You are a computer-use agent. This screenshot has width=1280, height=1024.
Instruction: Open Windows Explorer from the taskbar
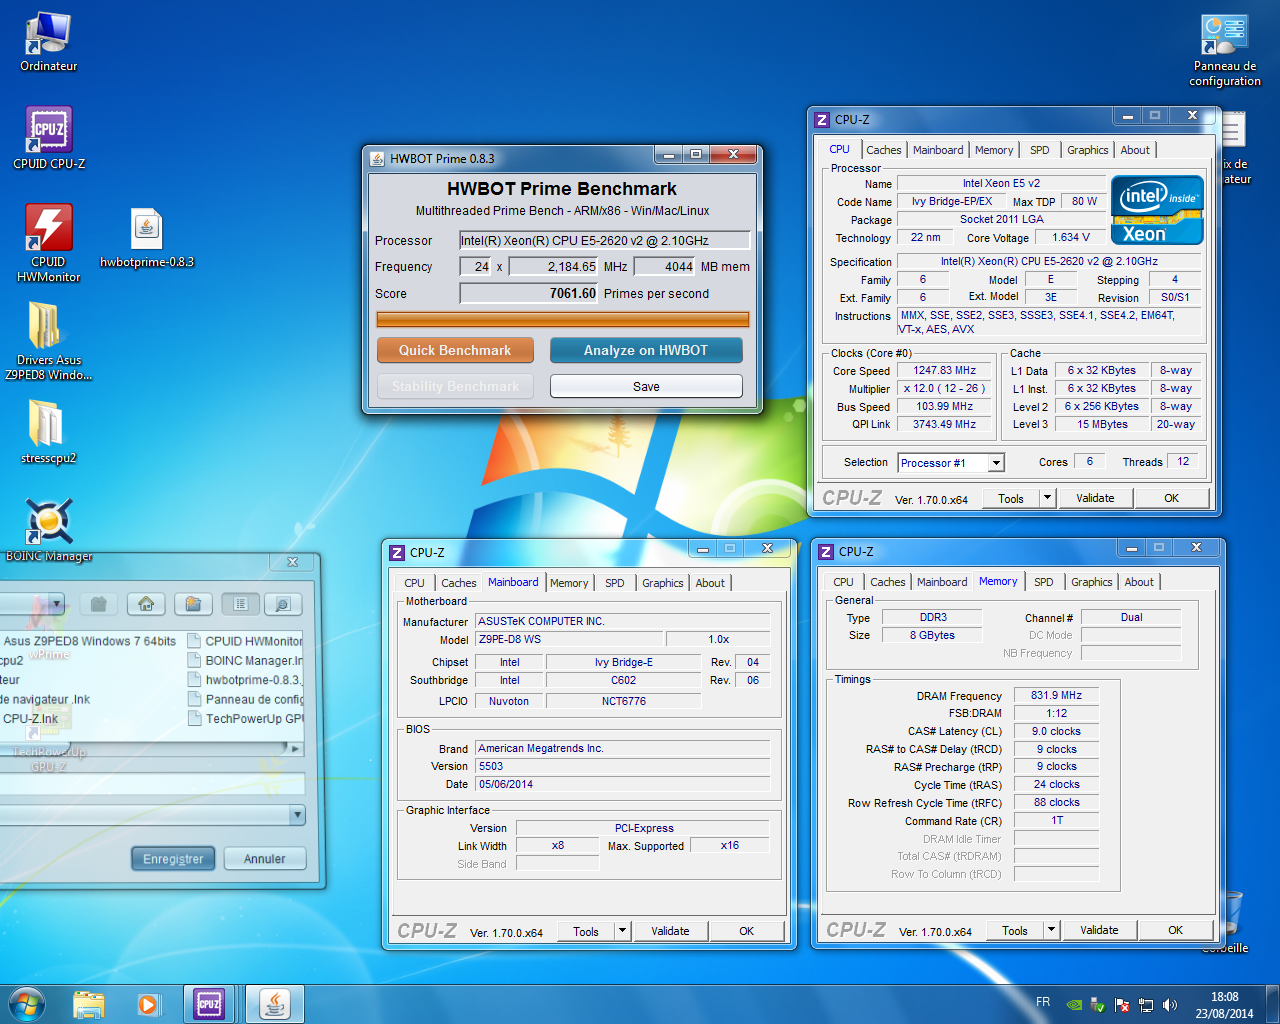click(x=89, y=1004)
